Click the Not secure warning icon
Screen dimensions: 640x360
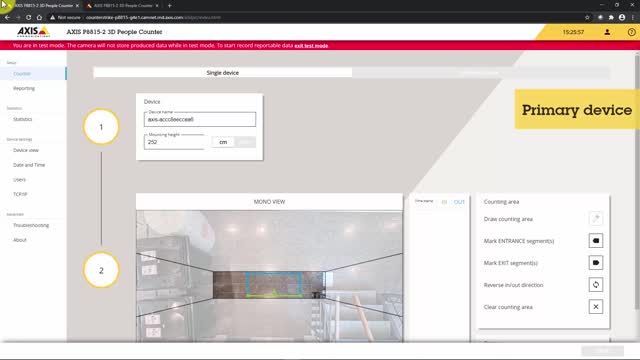[x=52, y=17]
